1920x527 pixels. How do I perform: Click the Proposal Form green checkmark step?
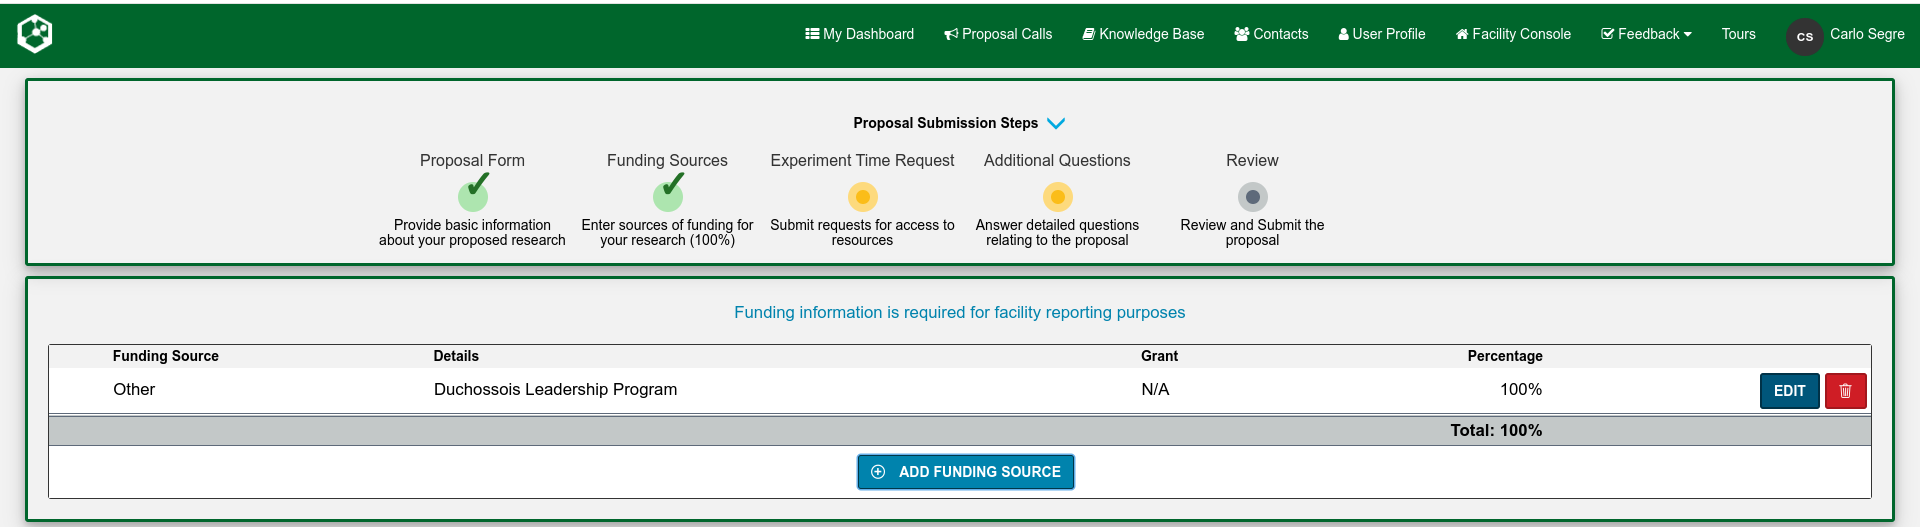[x=473, y=195]
